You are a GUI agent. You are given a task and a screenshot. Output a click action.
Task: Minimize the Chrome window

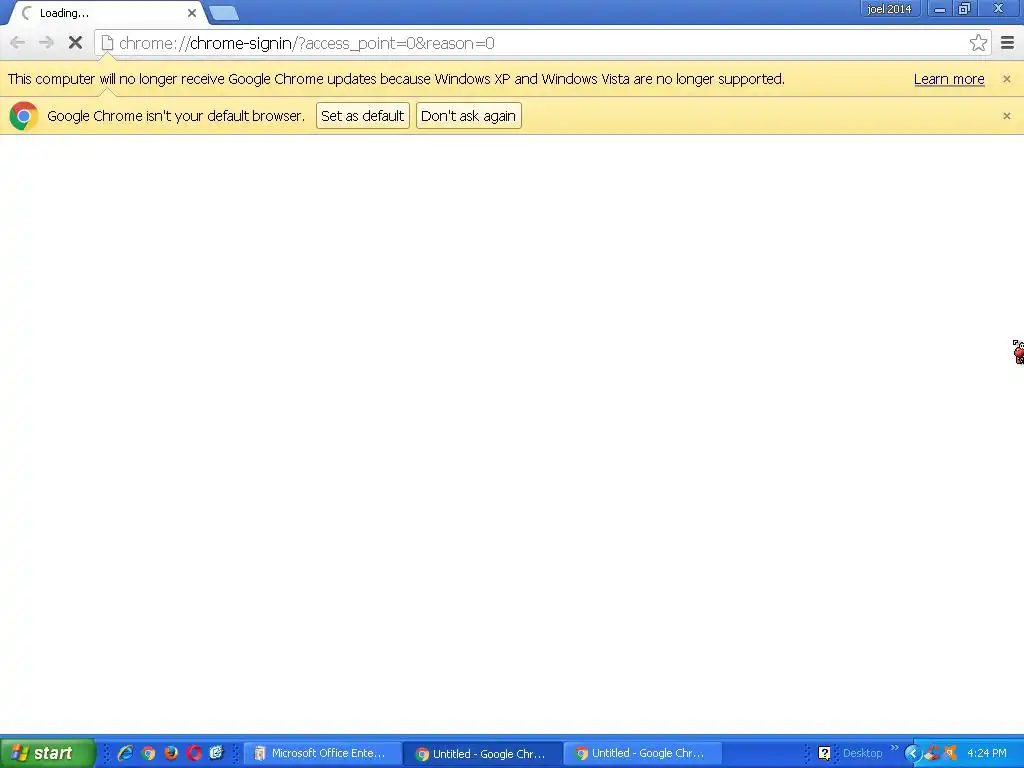940,9
